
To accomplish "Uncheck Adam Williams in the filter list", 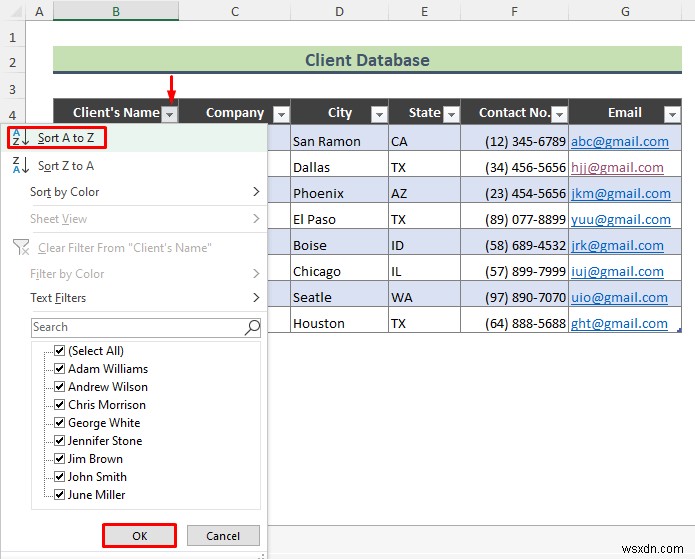I will pos(59,368).
